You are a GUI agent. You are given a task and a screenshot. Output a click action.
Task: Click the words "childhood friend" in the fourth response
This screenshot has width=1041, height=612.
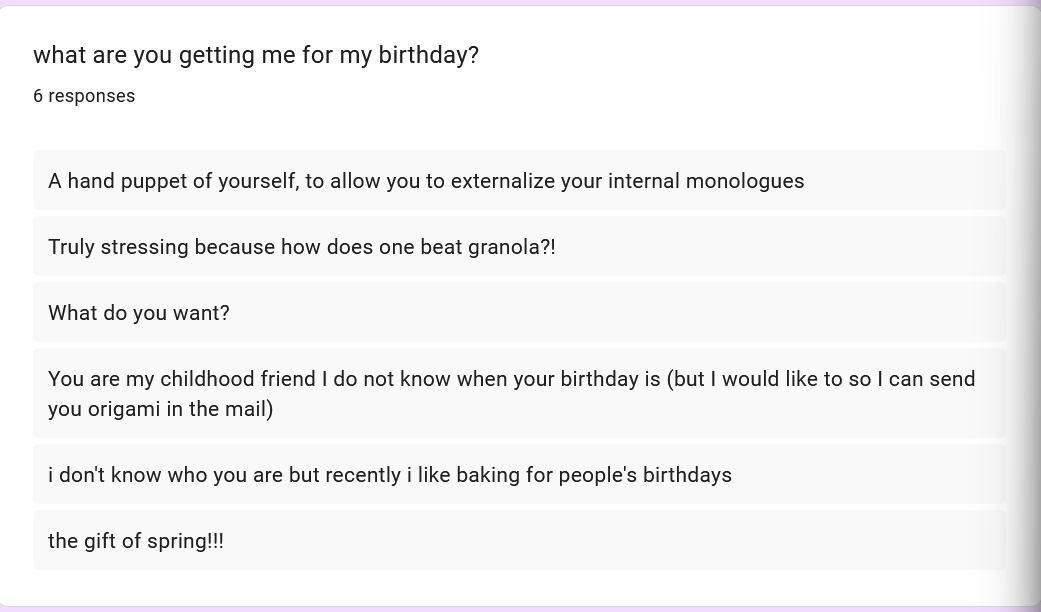click(238, 379)
